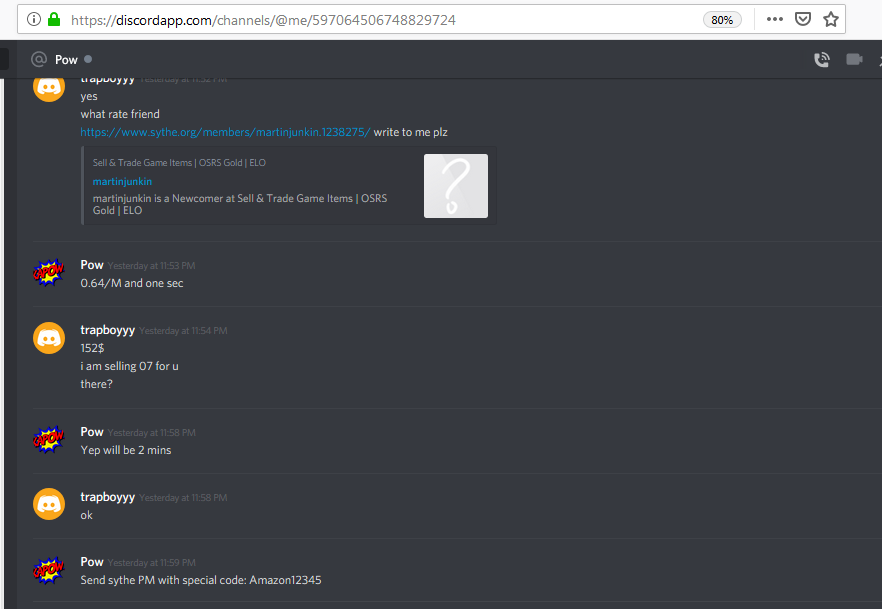882x609 pixels.
Task: Open the sythe.org martinjunkin member link
Action: [x=225, y=132]
